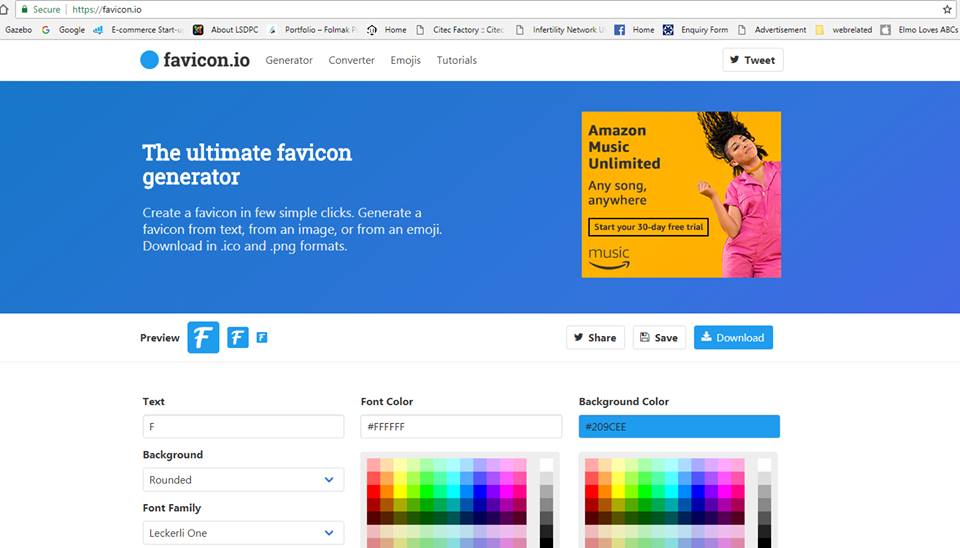
Task: Click the Text input field containing F
Action: (243, 427)
